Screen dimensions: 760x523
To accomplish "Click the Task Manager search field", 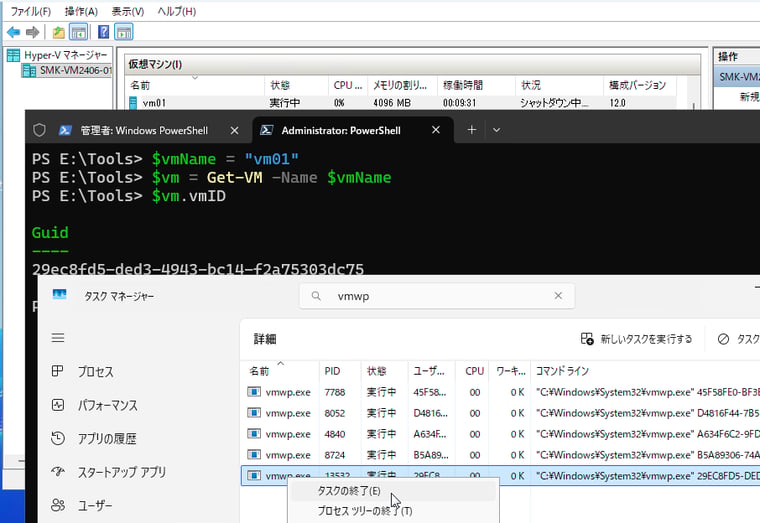I will [x=437, y=296].
